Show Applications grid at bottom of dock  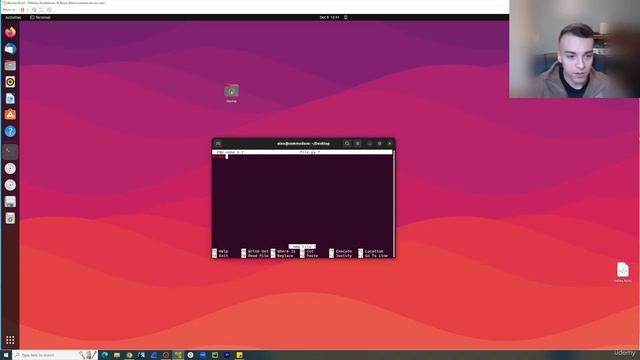10,340
